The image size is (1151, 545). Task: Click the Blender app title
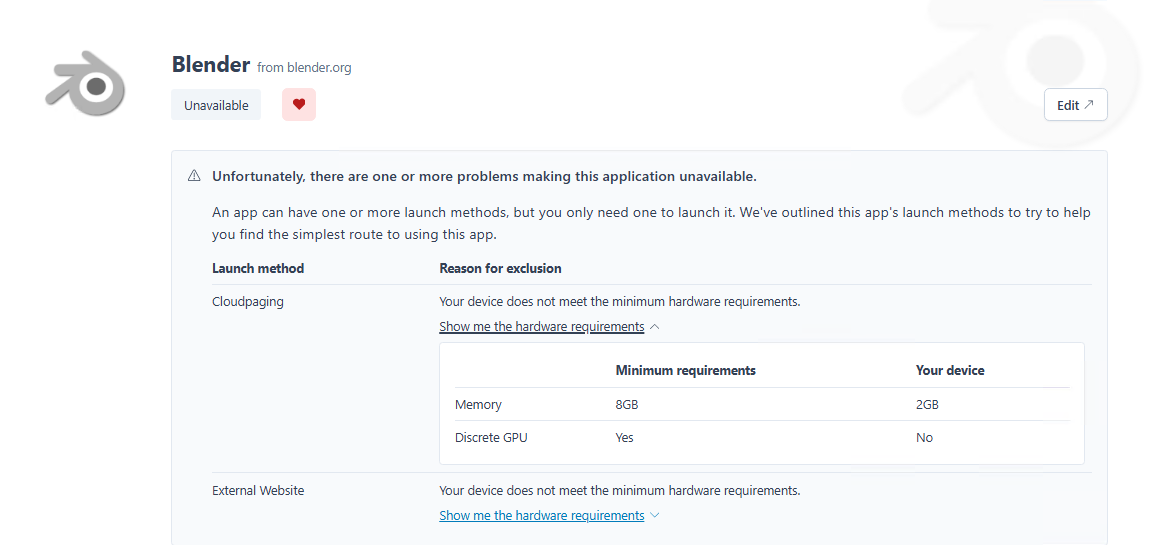coord(210,65)
